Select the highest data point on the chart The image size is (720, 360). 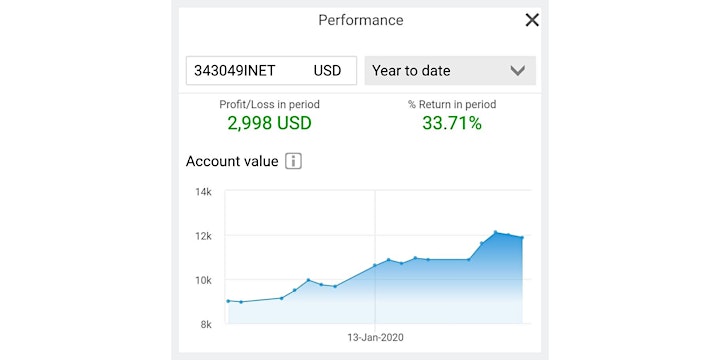click(x=495, y=232)
